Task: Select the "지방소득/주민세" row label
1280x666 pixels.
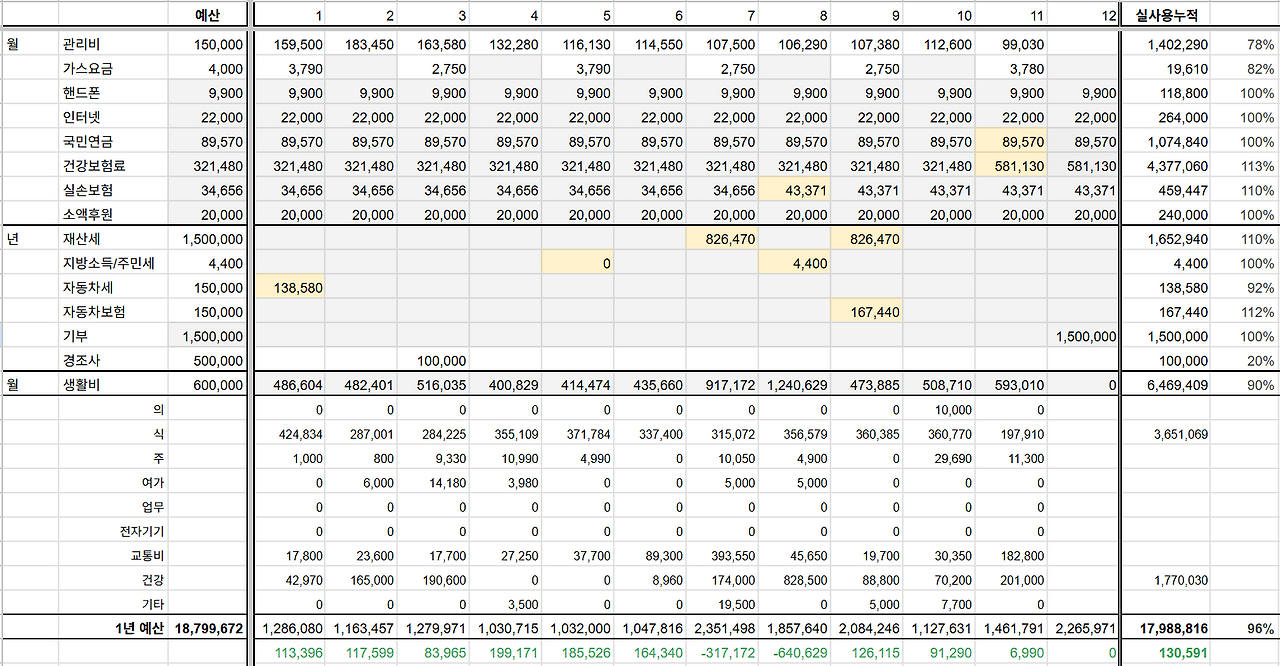Action: coord(108,263)
